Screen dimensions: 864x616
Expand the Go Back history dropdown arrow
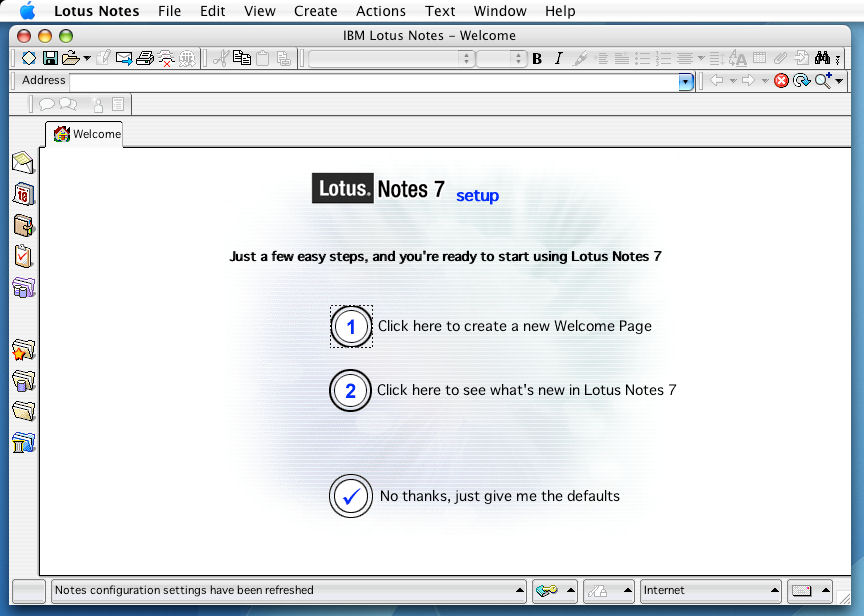coord(733,81)
